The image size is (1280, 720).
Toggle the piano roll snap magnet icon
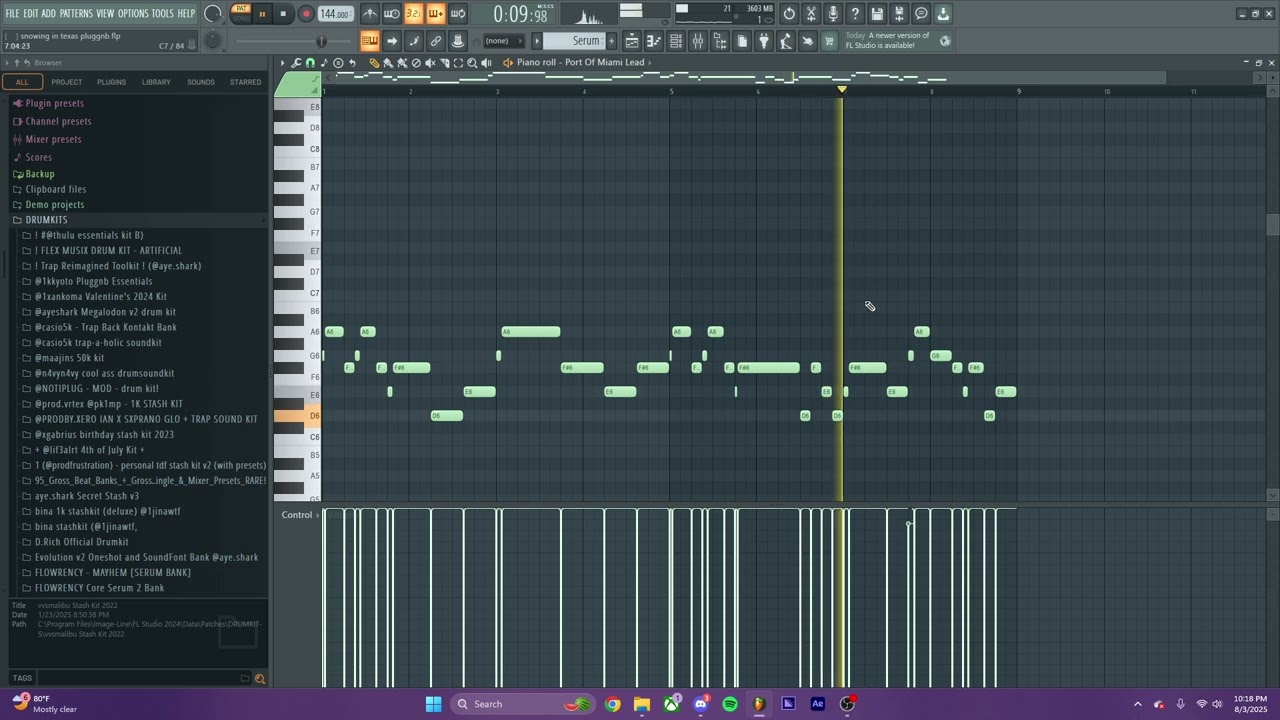point(310,63)
